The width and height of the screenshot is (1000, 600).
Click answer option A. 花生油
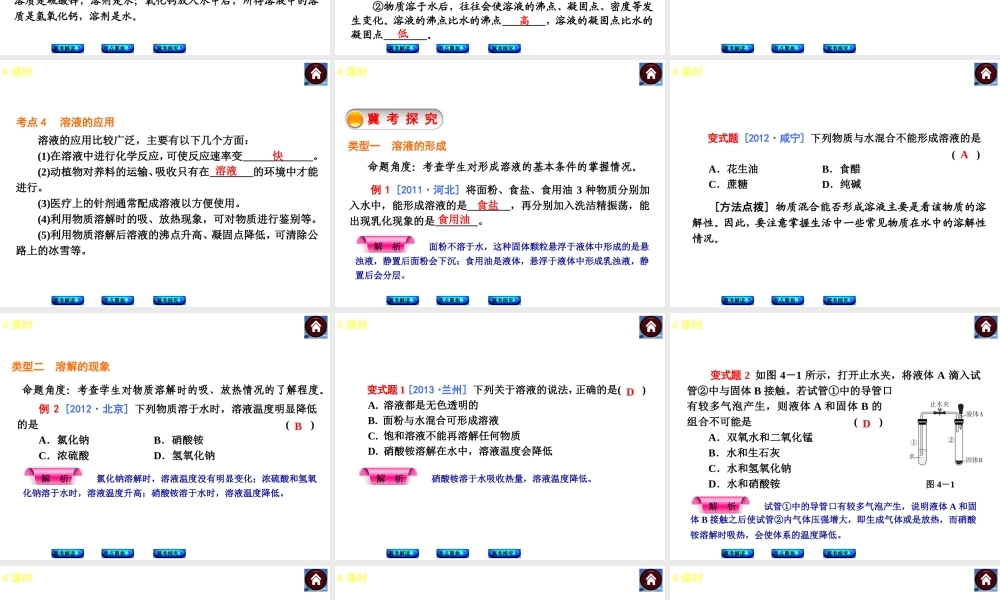tap(733, 169)
